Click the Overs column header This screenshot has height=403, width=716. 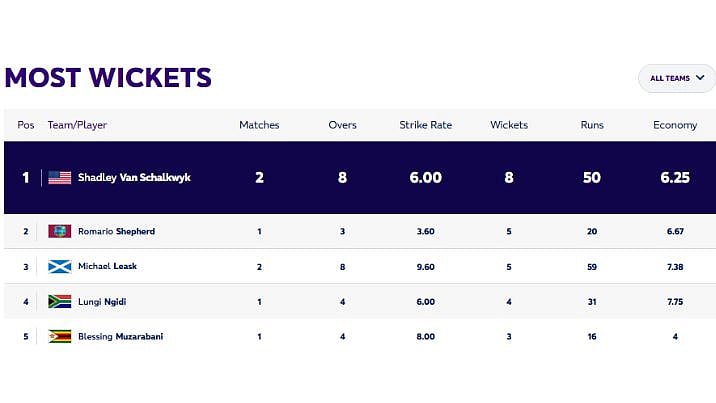[x=342, y=125]
